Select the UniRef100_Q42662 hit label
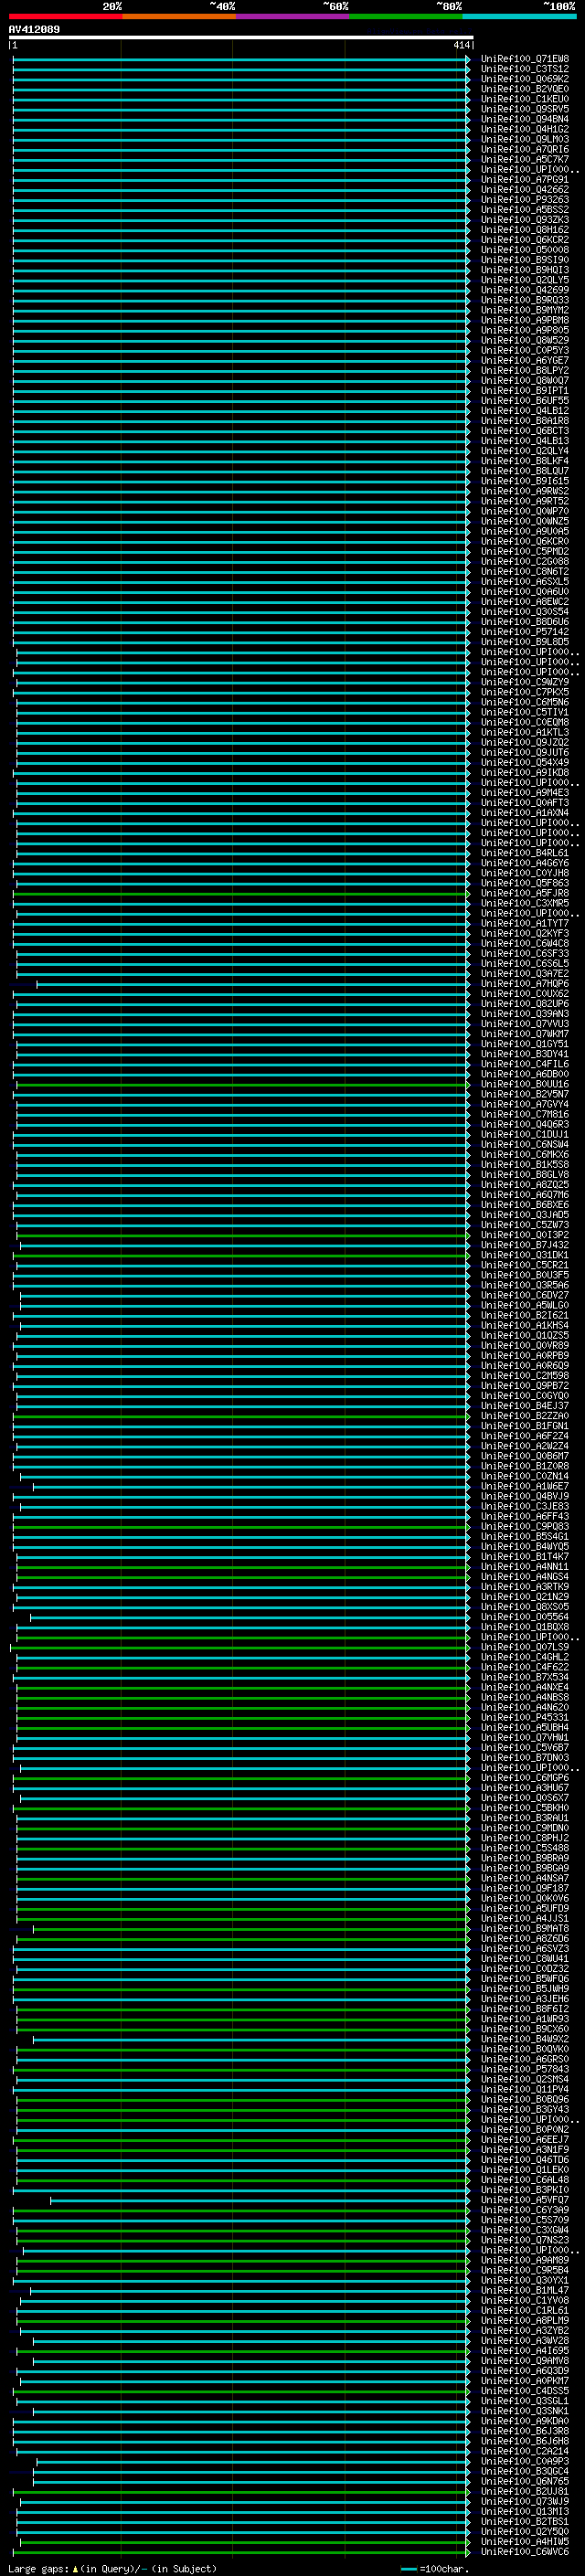The width and height of the screenshot is (585, 2576). click(524, 190)
